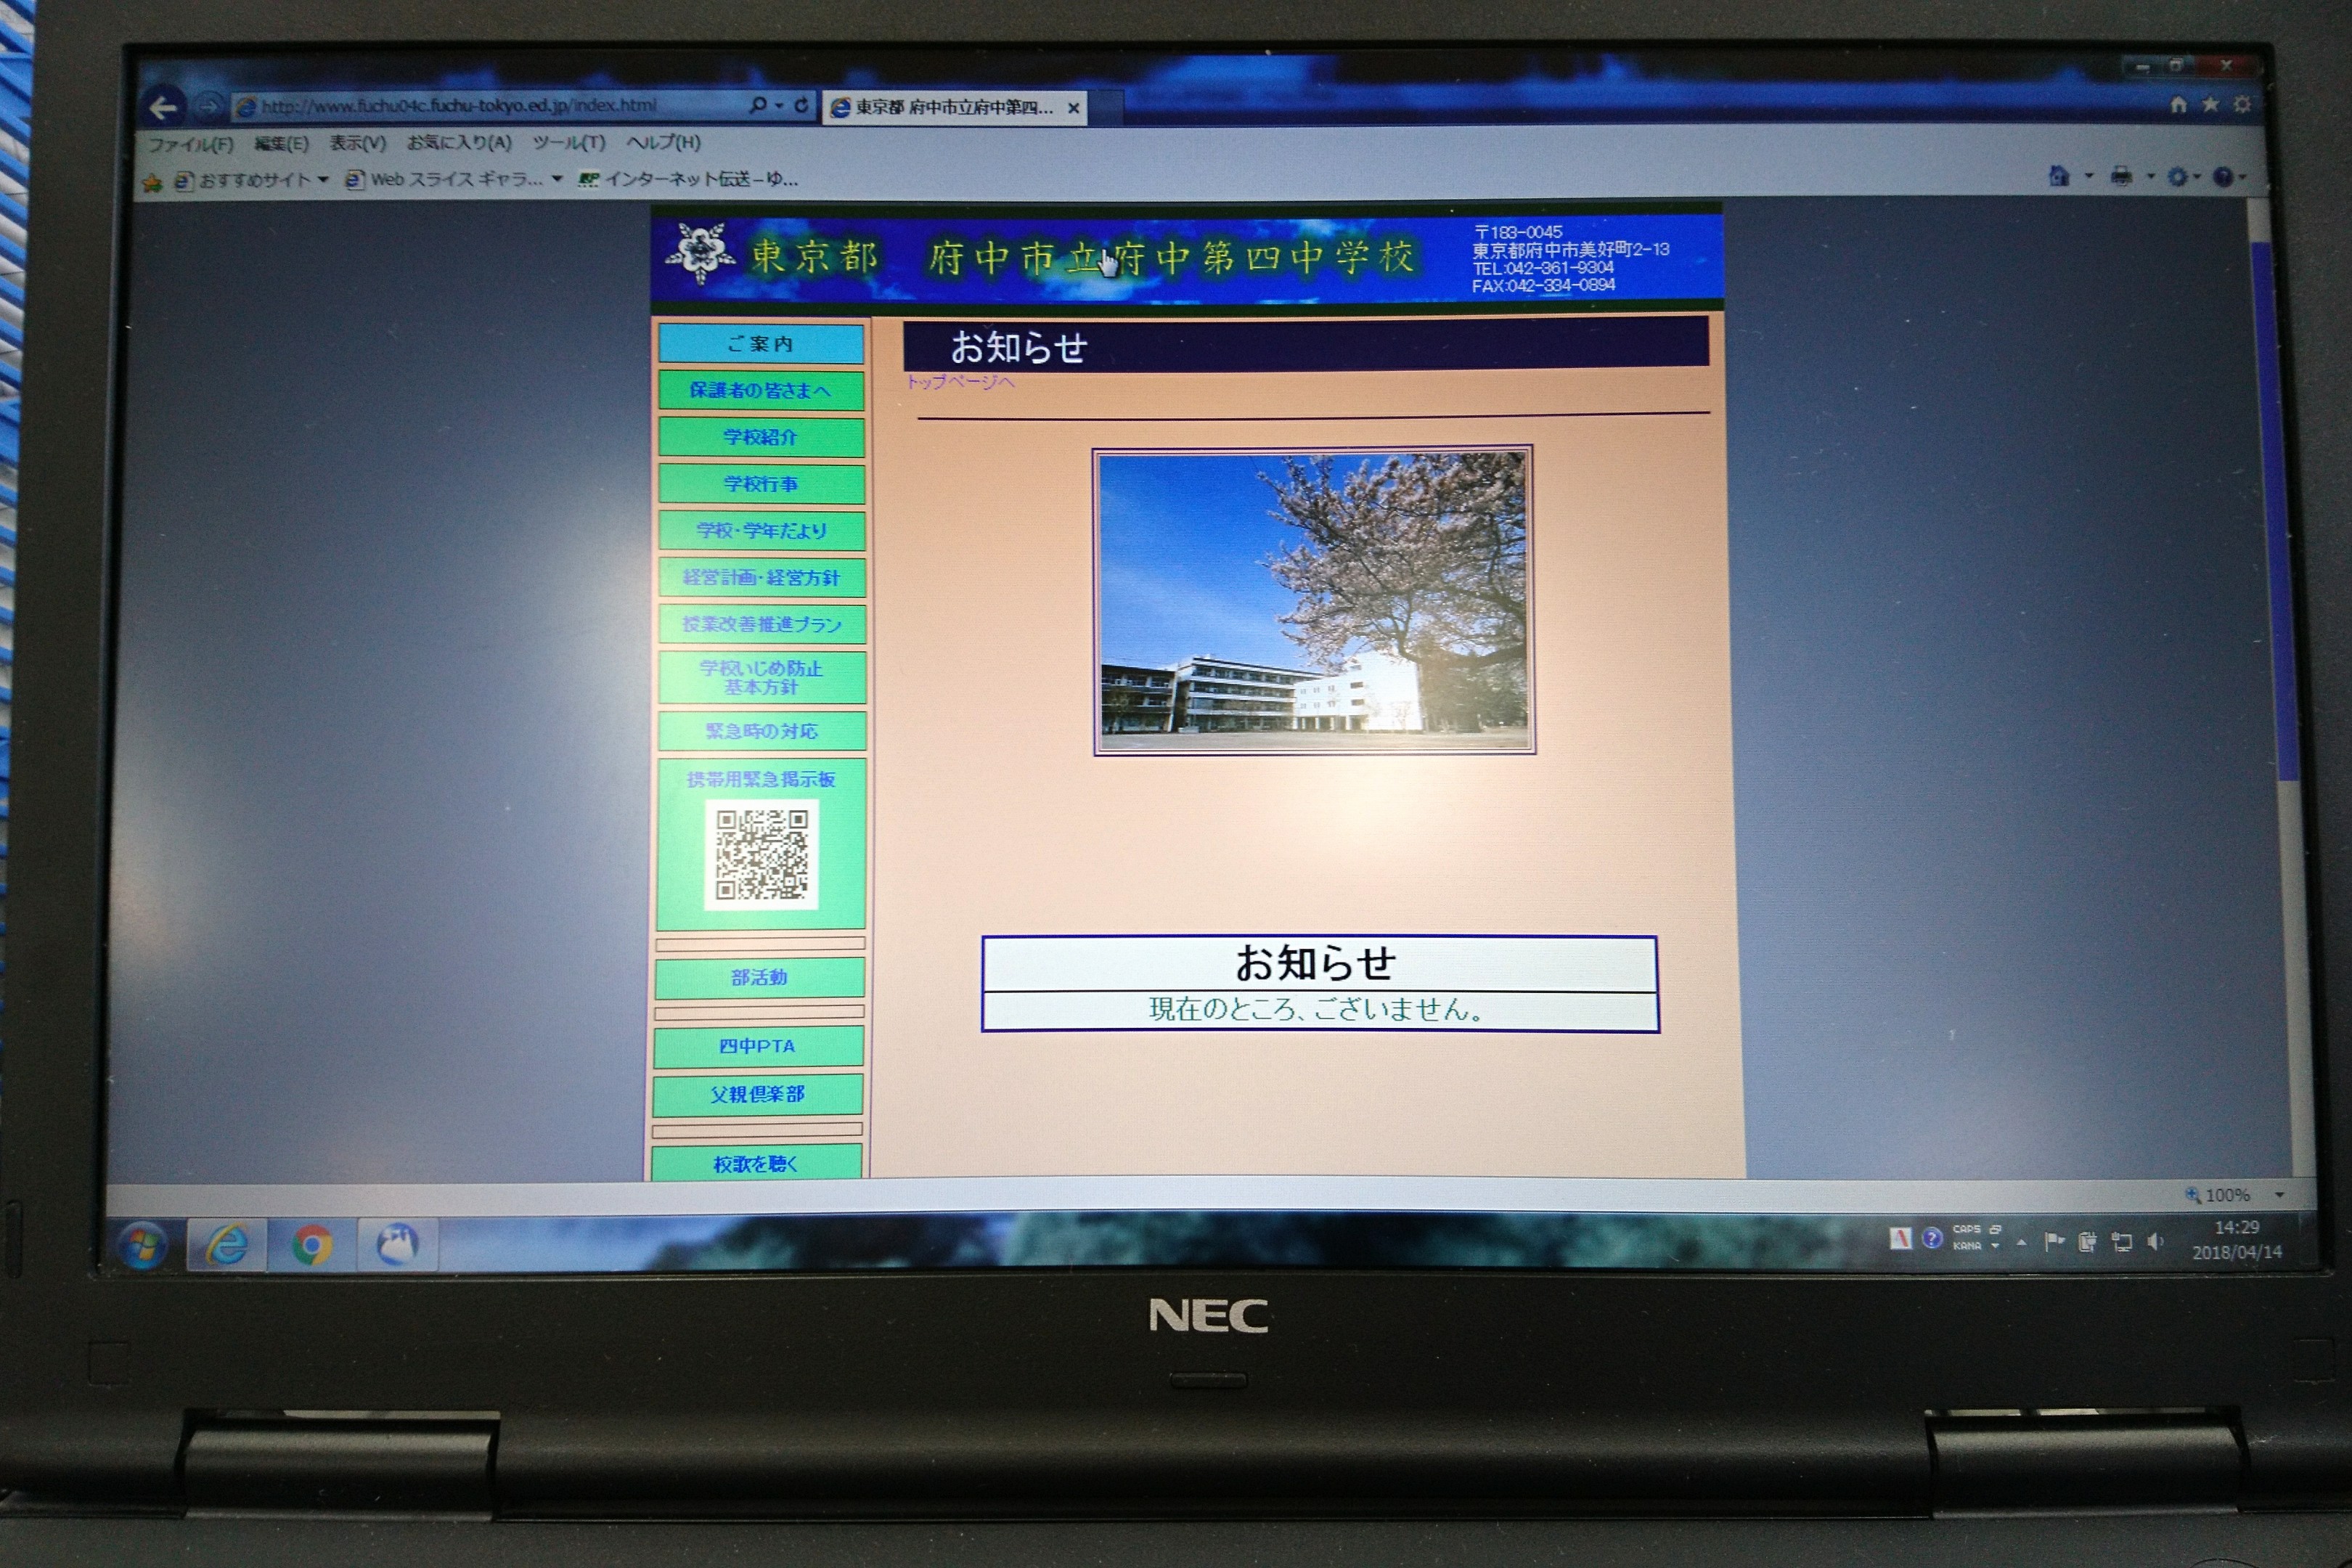Viewport: 2352px width, 1568px height.
Task: Click the volume speaker icon in the tray
Action: (2155, 1242)
